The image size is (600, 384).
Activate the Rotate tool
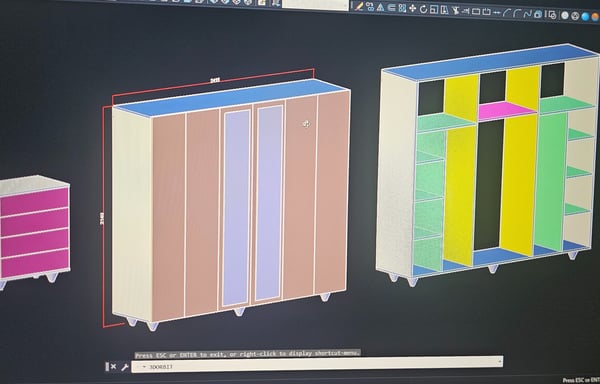point(423,9)
